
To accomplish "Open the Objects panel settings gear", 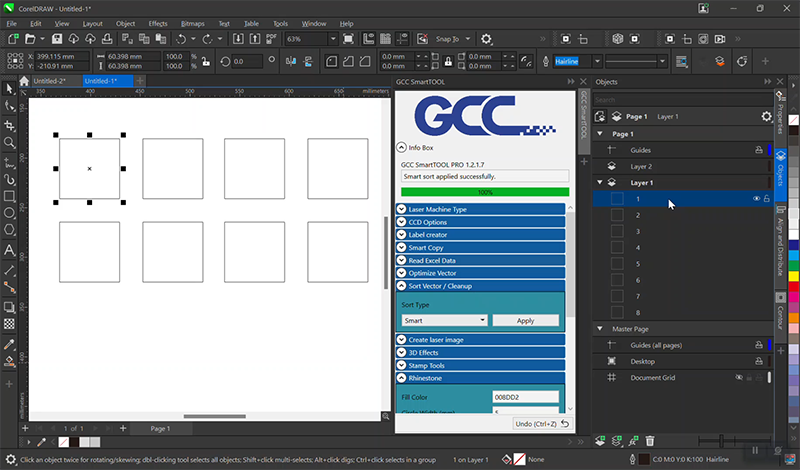I will pos(766,116).
